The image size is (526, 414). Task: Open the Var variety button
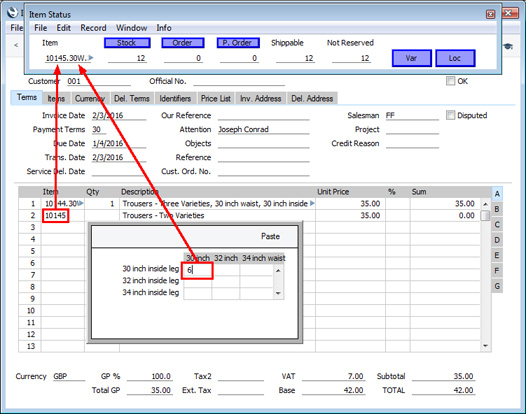pos(412,58)
